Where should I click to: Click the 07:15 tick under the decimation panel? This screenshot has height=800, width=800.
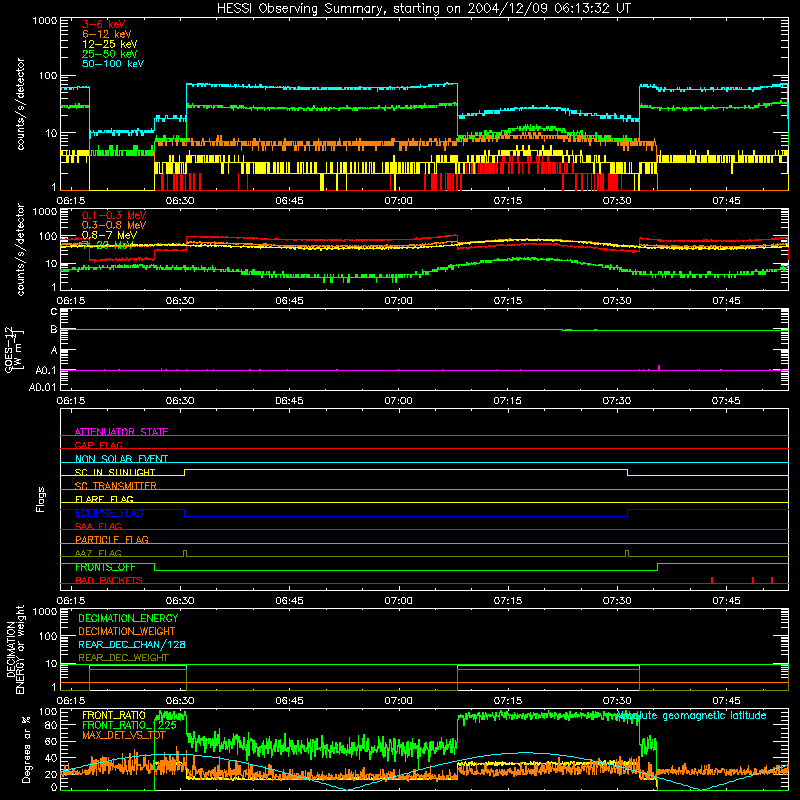click(x=508, y=701)
